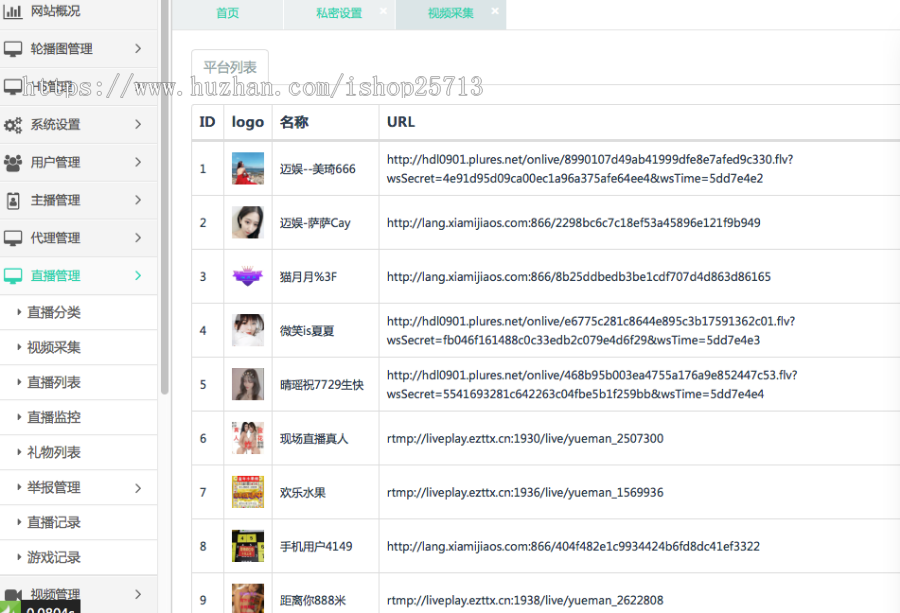Click the gears icon for 系统设置
The image size is (900, 613).
pyautogui.click(x=13, y=125)
